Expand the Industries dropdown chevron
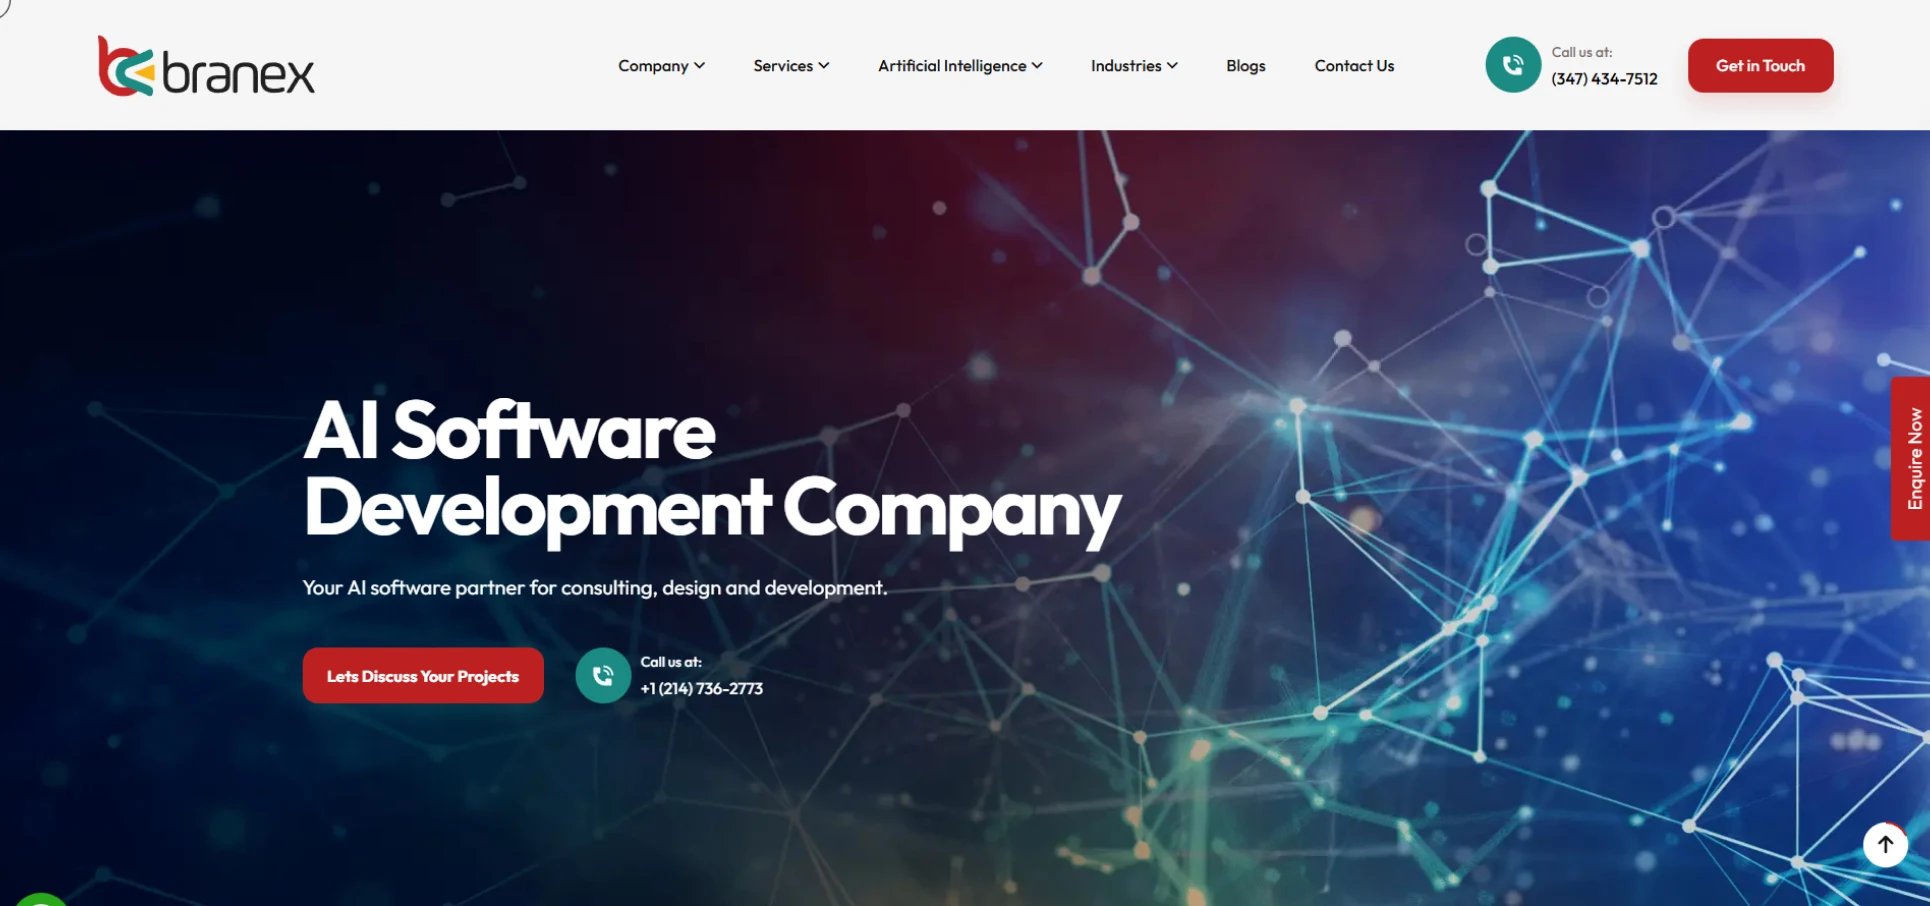Image resolution: width=1930 pixels, height=906 pixels. coord(1172,66)
